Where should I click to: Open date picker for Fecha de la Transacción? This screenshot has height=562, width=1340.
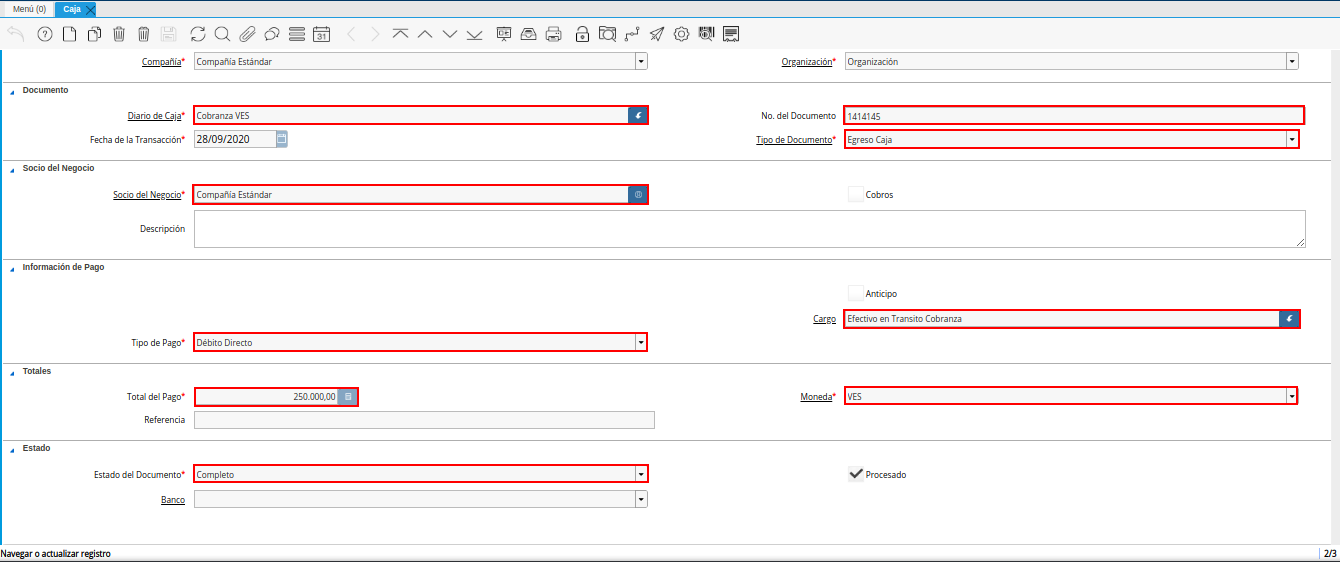282,139
